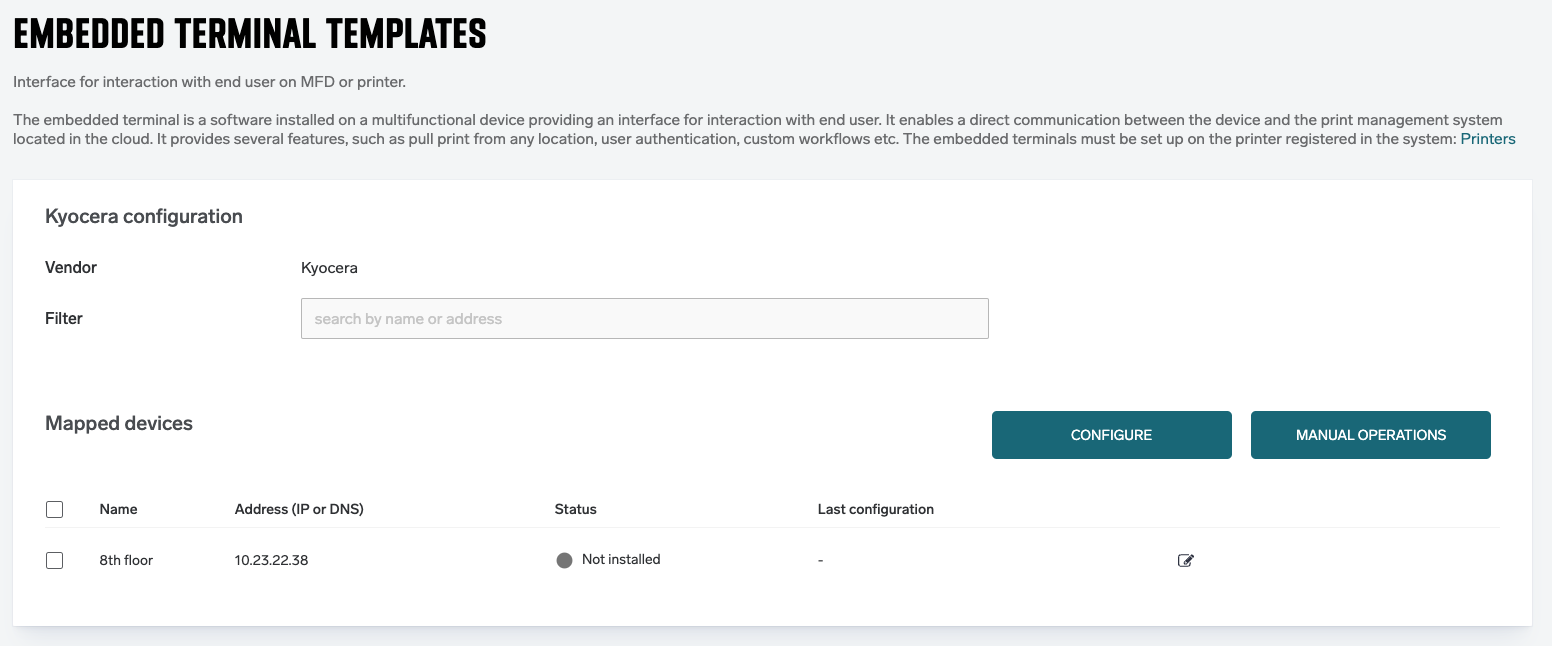Follow the Printers link
1552x646 pixels.
[1487, 139]
